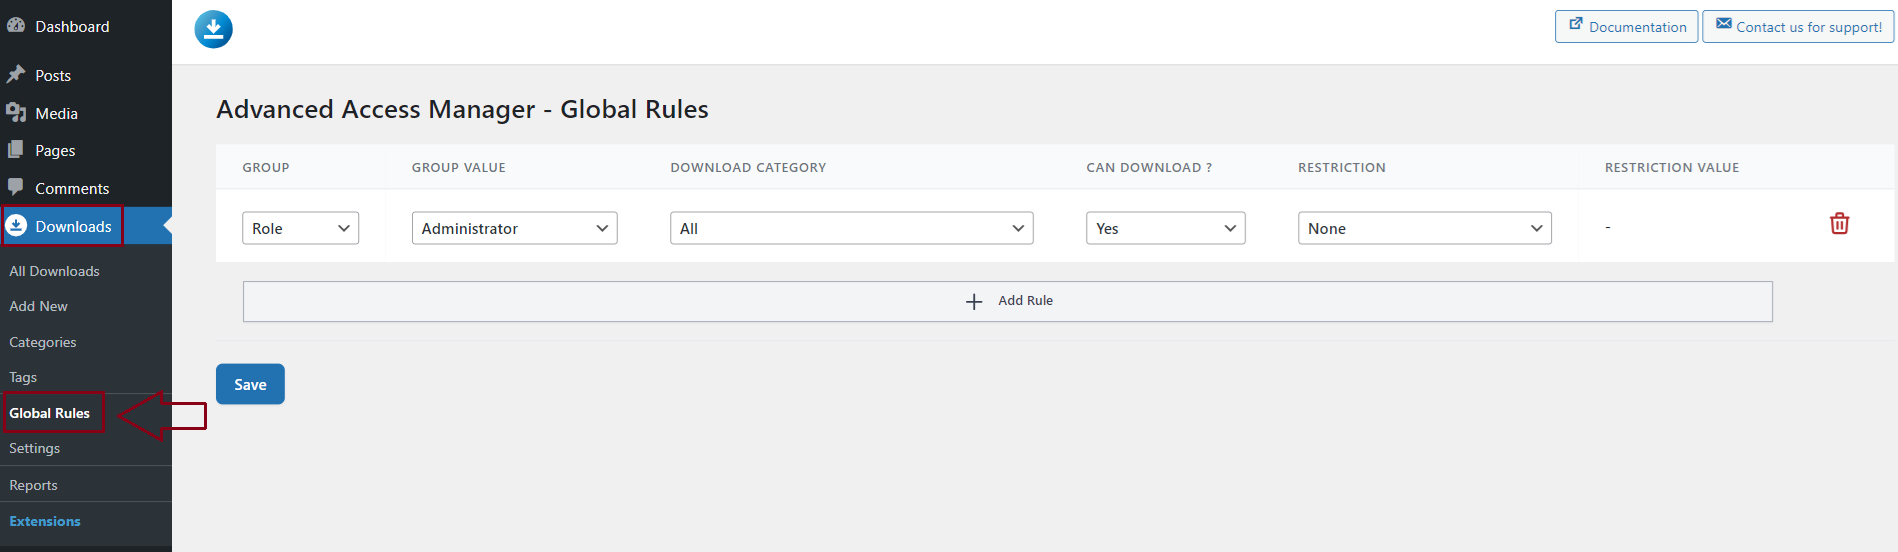1898x552 pixels.
Task: Click the Media icon in sidebar
Action: tap(16, 113)
